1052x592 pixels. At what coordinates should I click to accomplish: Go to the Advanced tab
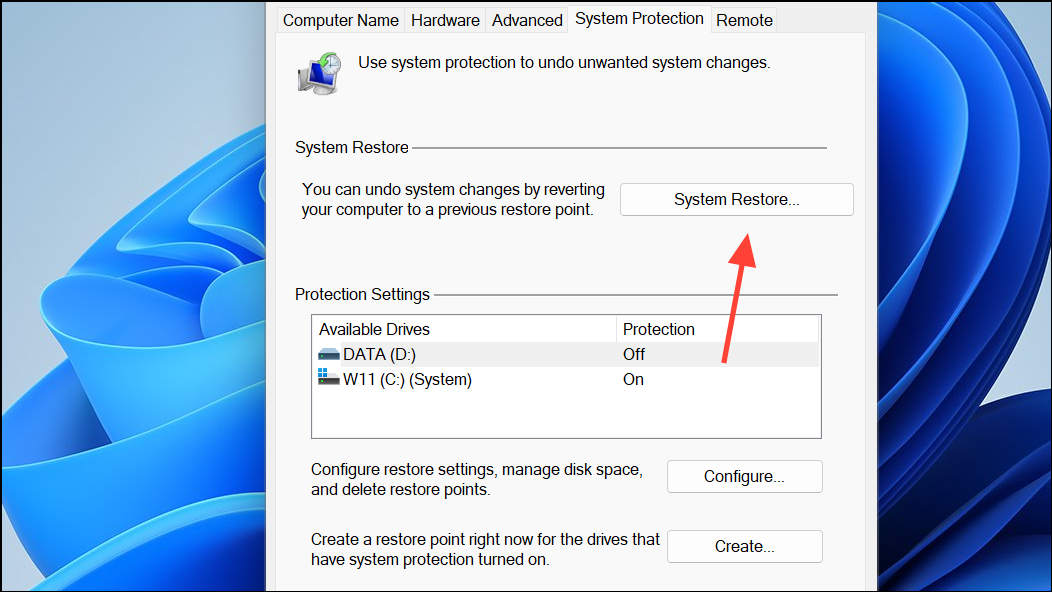pos(527,20)
